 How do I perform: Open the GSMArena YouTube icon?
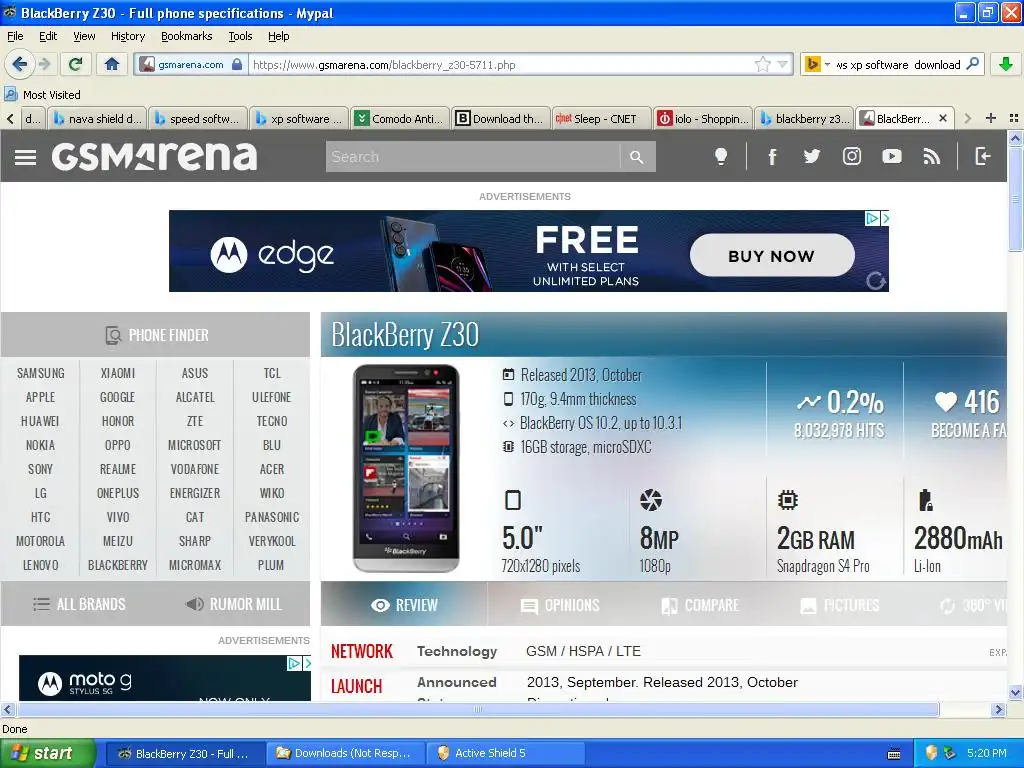(891, 156)
